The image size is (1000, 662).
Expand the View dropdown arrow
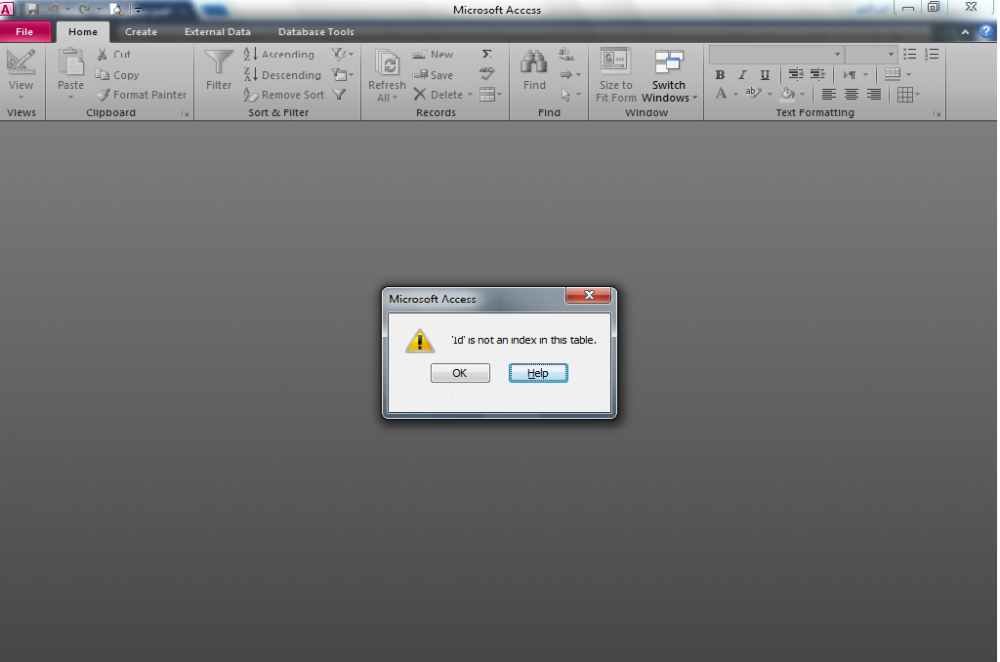[20, 98]
